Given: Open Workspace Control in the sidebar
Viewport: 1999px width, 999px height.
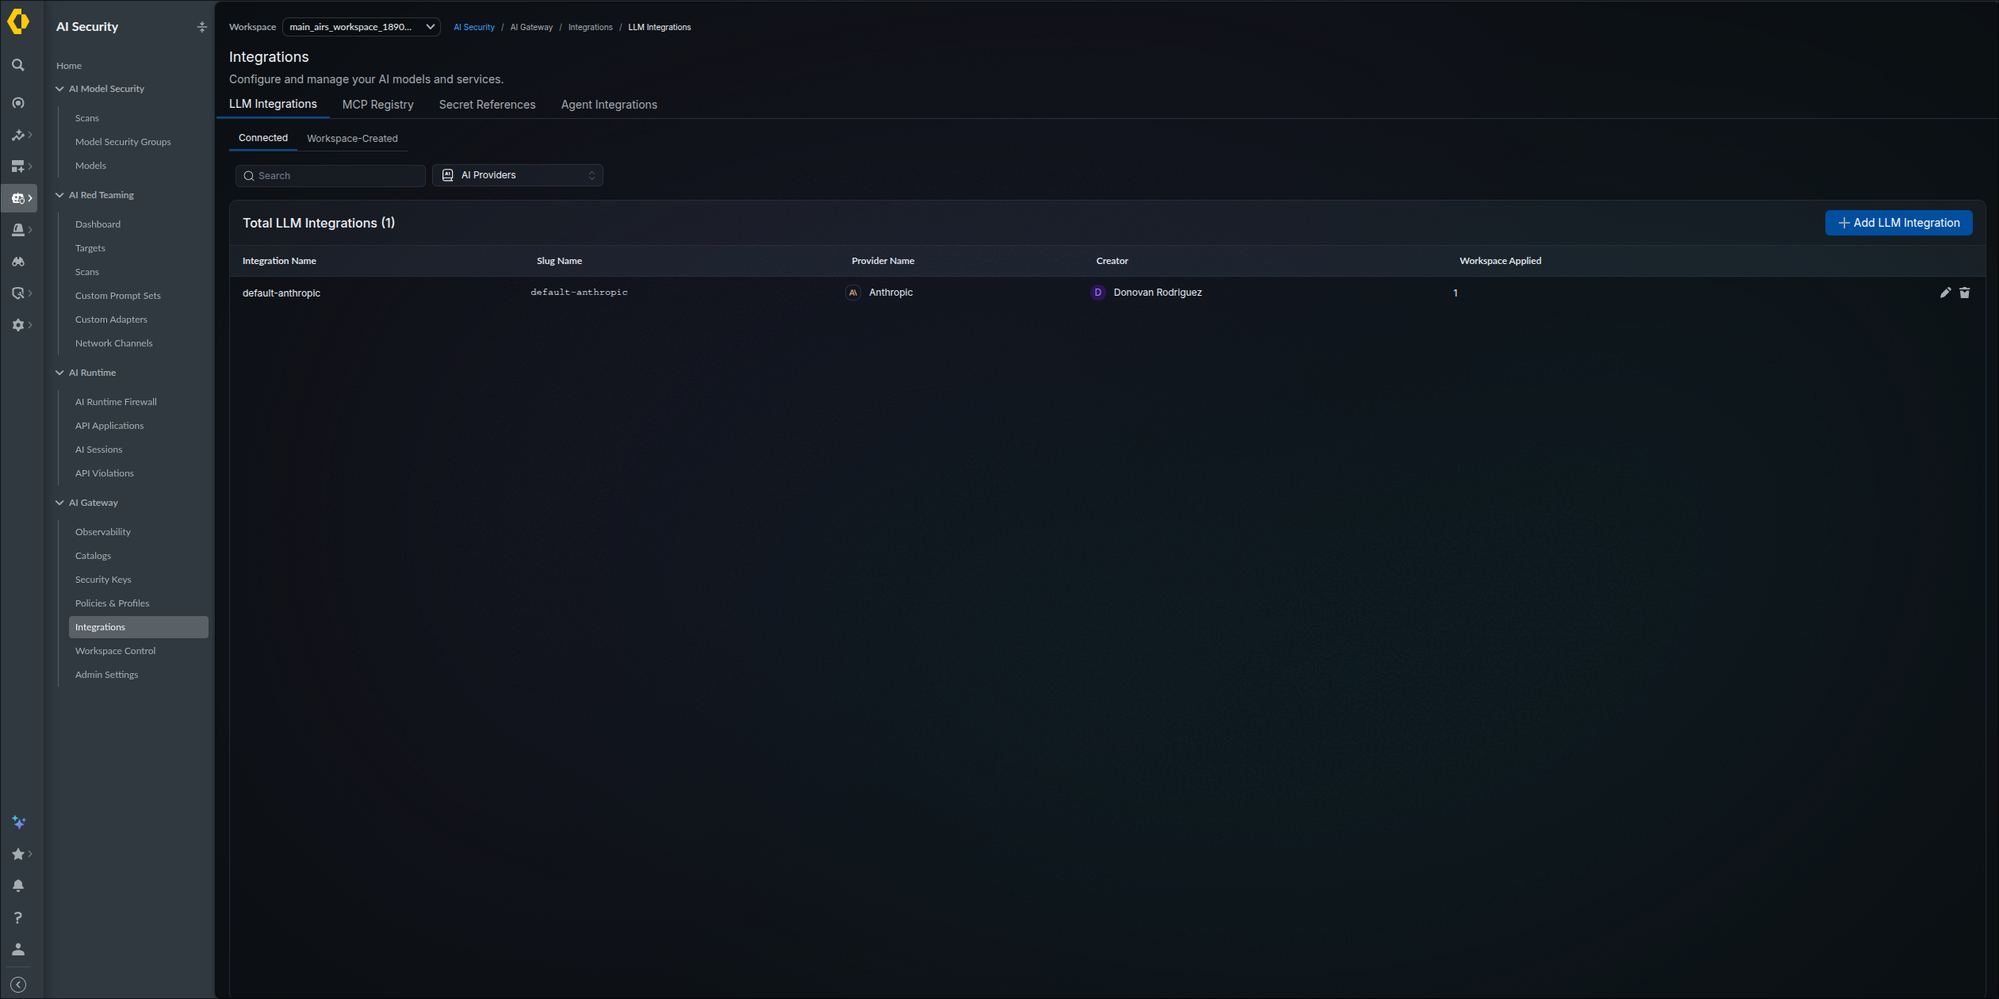Looking at the screenshot, I should click(x=115, y=651).
